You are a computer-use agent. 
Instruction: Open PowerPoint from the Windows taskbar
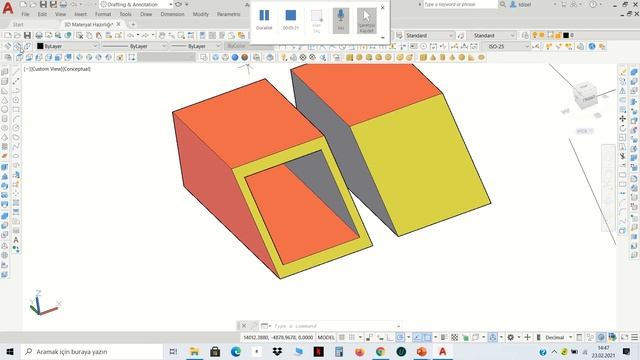422,351
